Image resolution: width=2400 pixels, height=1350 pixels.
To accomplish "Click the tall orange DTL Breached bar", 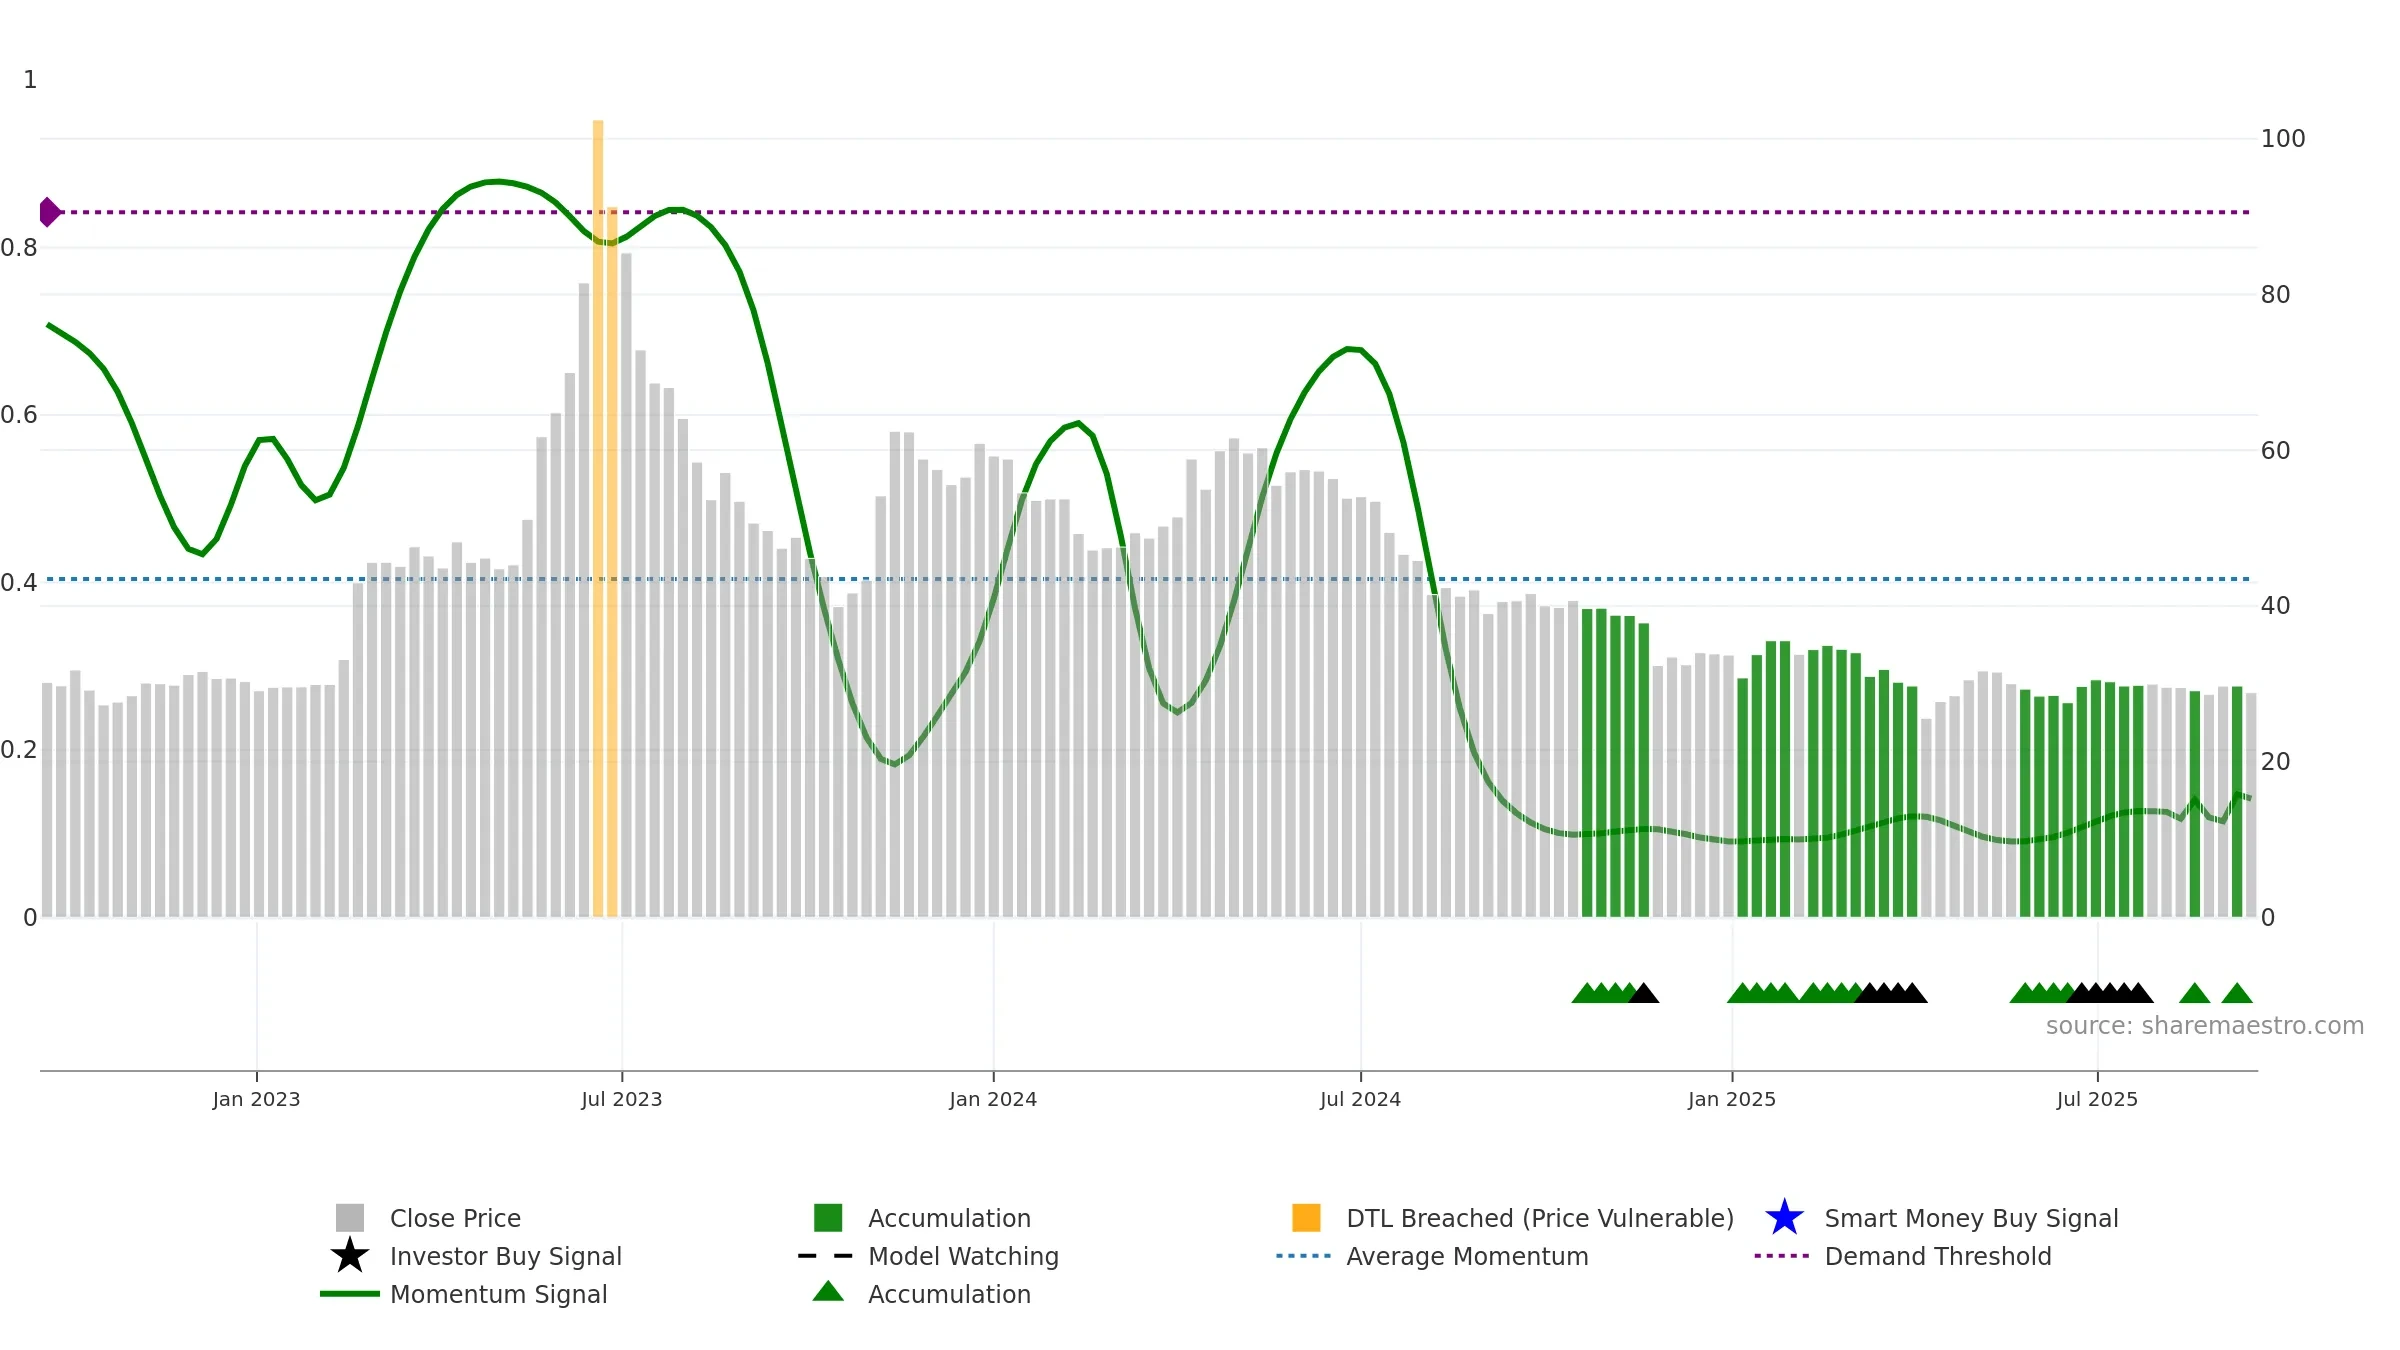I will point(598,518).
